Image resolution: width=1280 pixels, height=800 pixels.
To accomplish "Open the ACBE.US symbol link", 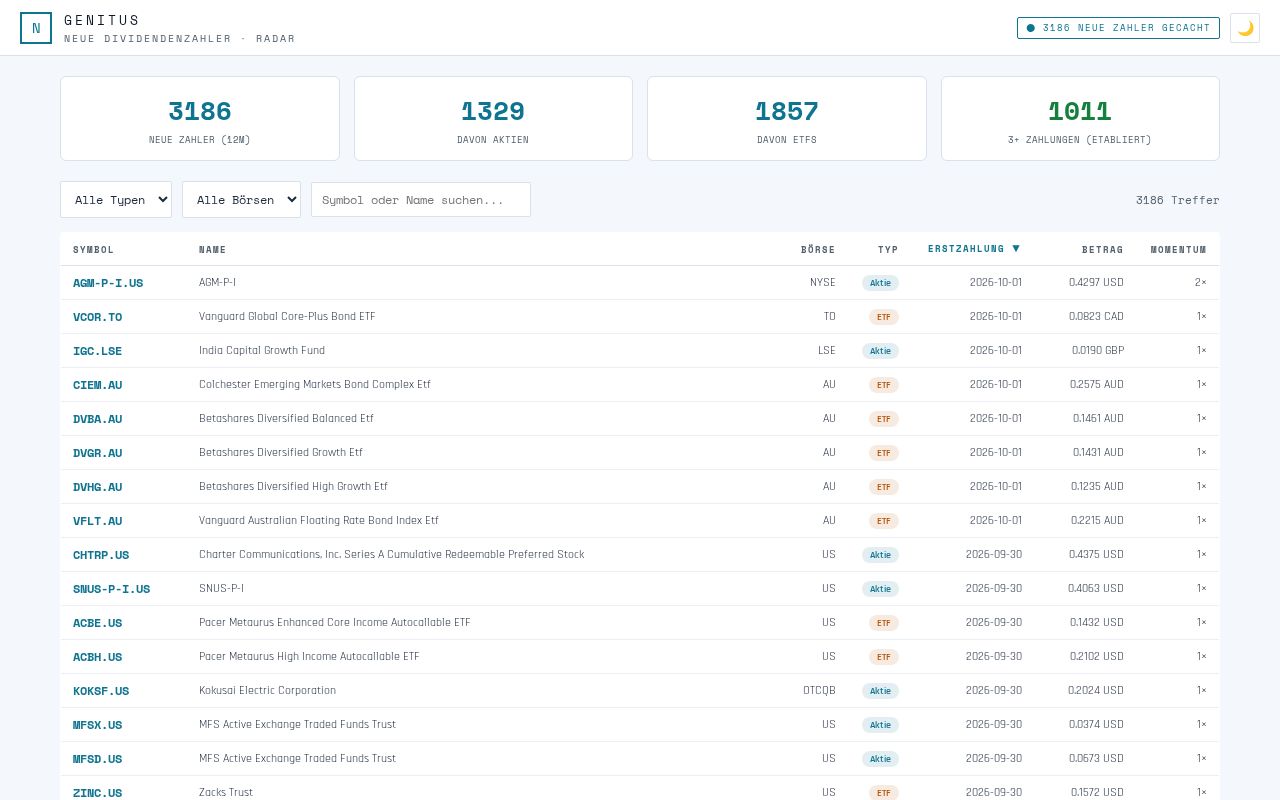I will coord(98,623).
